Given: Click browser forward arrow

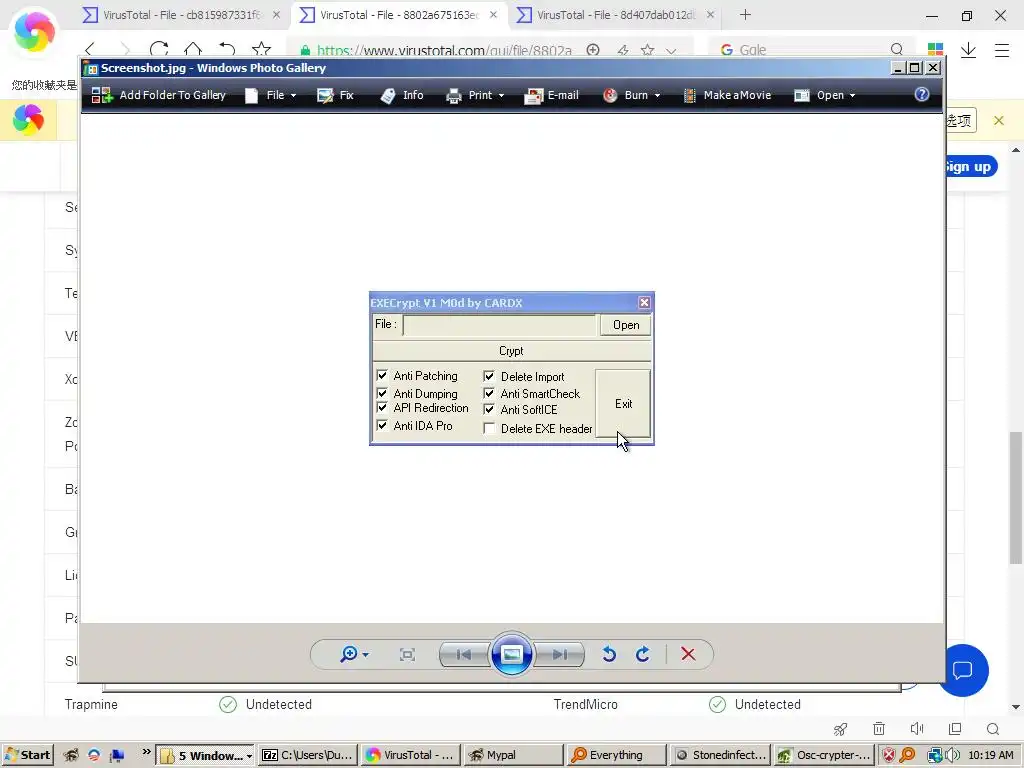Looking at the screenshot, I should [x=124, y=49].
